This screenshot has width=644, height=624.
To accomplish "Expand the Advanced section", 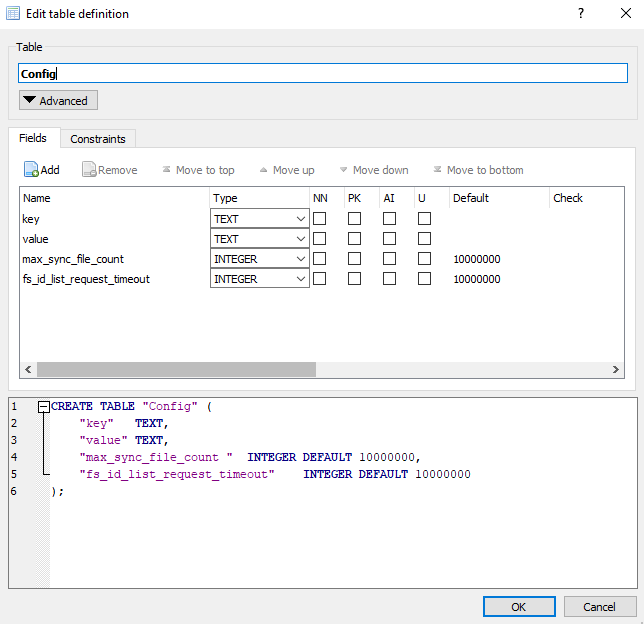I will click(x=58, y=101).
